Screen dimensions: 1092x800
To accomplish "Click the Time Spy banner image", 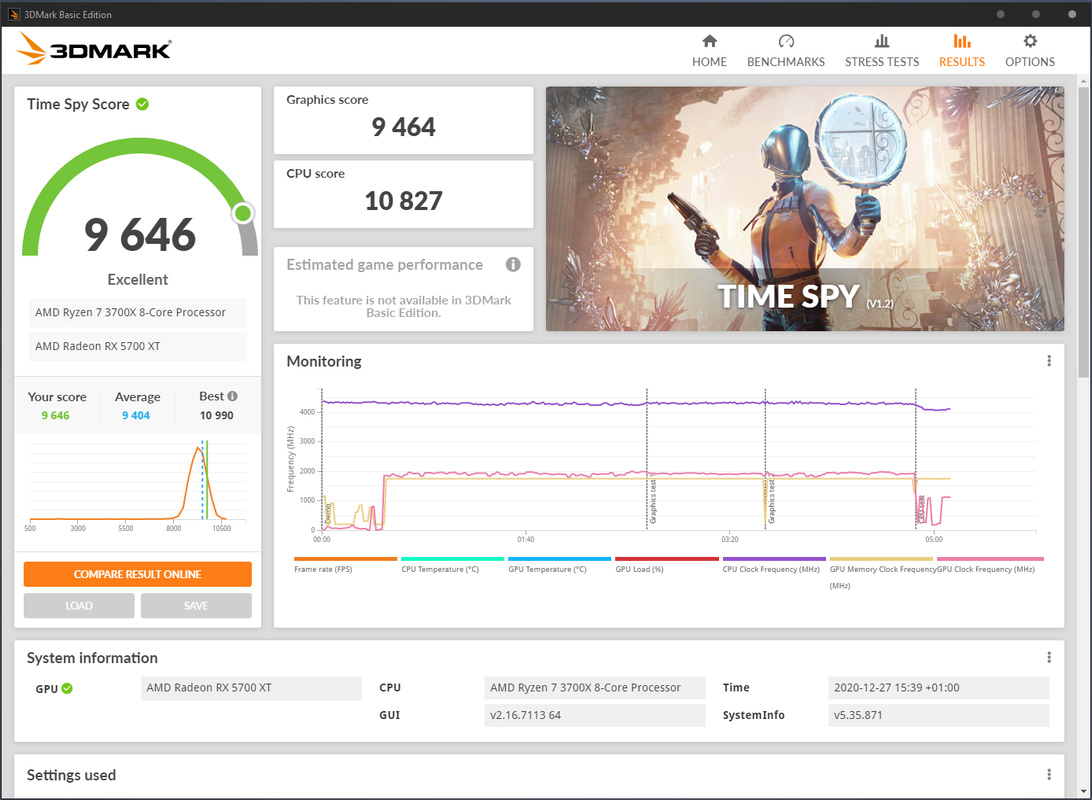I will click(804, 208).
